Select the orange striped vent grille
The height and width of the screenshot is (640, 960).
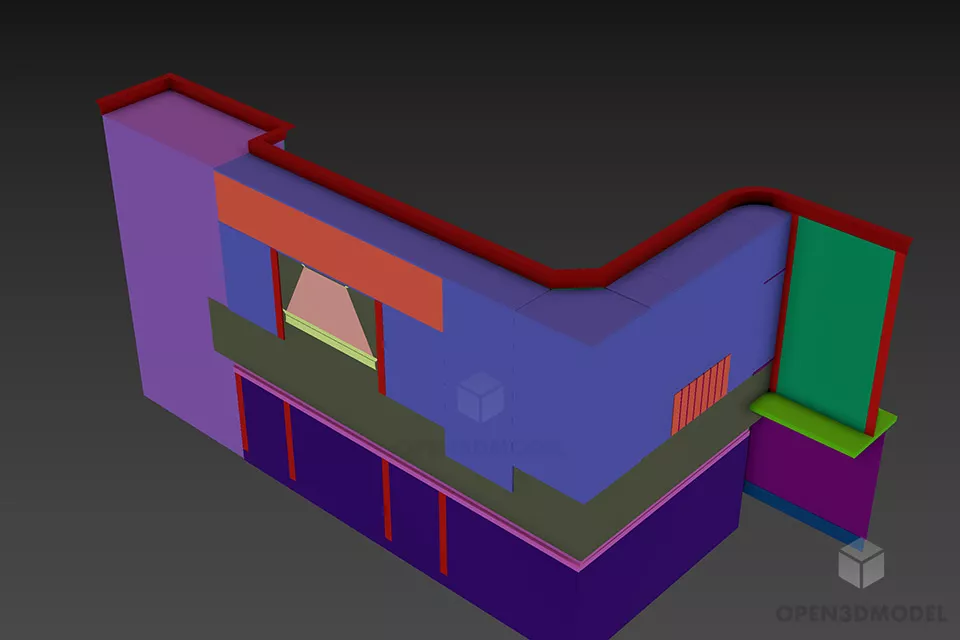pyautogui.click(x=700, y=394)
